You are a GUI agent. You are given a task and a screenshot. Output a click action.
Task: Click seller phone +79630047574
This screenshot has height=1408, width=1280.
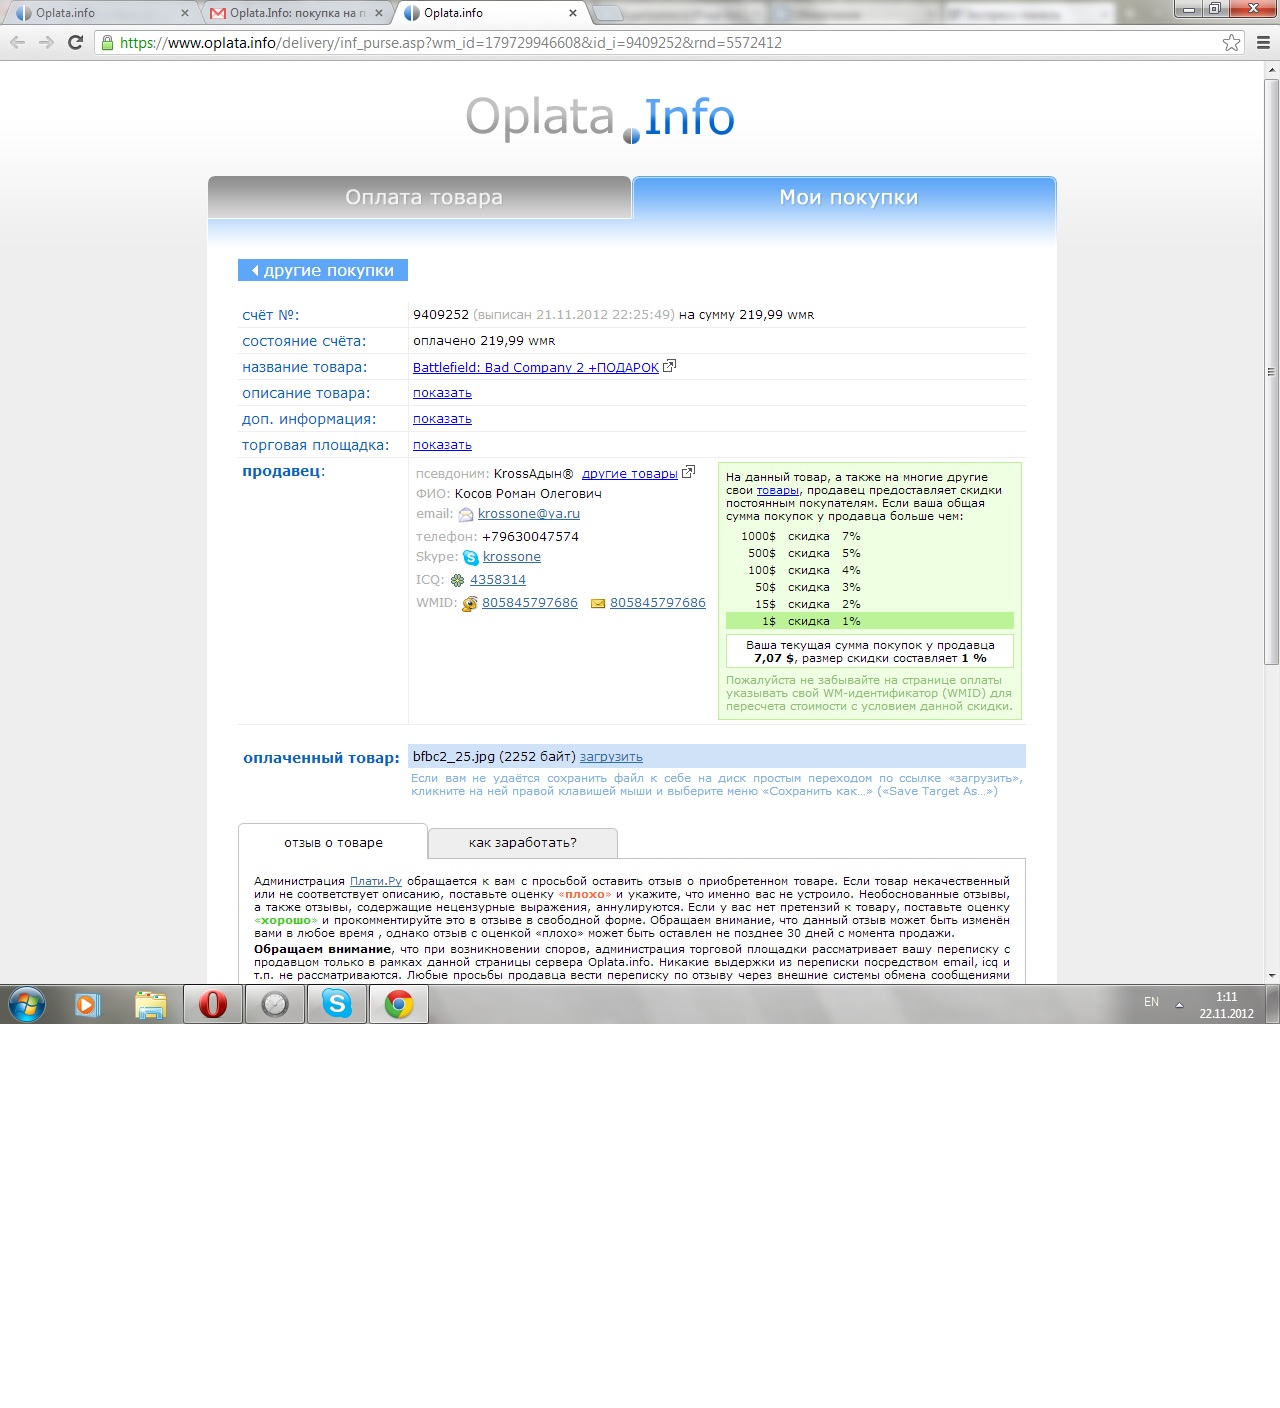coord(530,537)
